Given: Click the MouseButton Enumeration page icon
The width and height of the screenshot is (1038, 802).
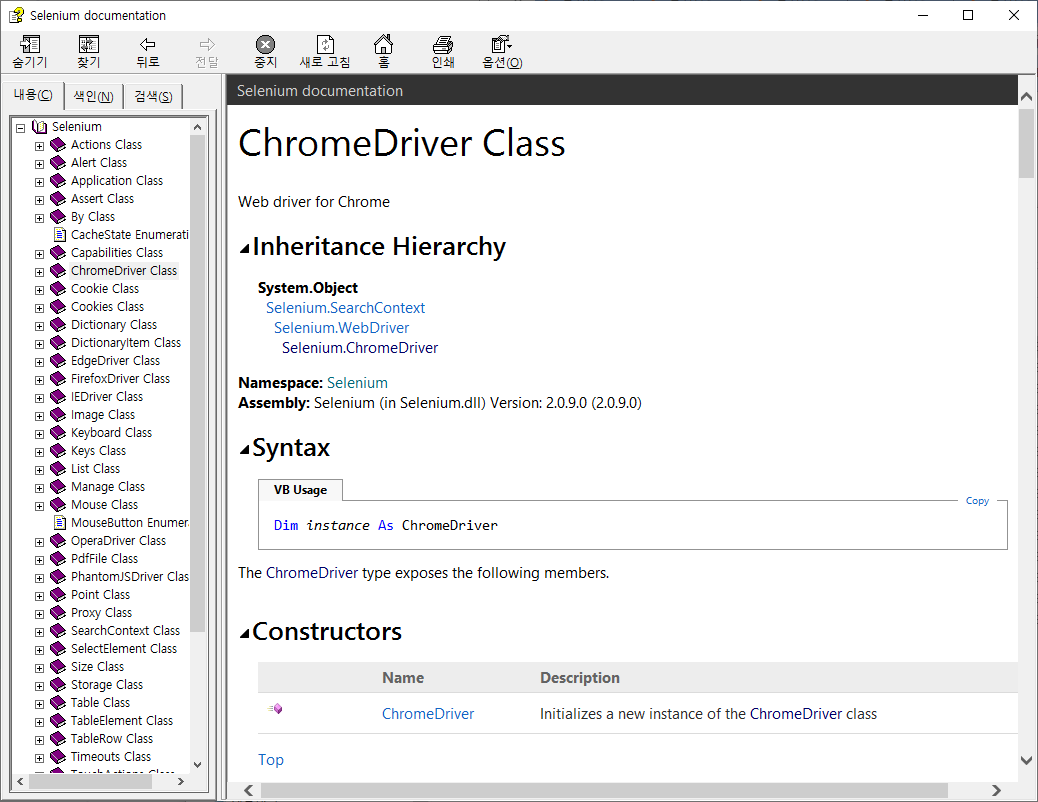Looking at the screenshot, I should [x=60, y=523].
